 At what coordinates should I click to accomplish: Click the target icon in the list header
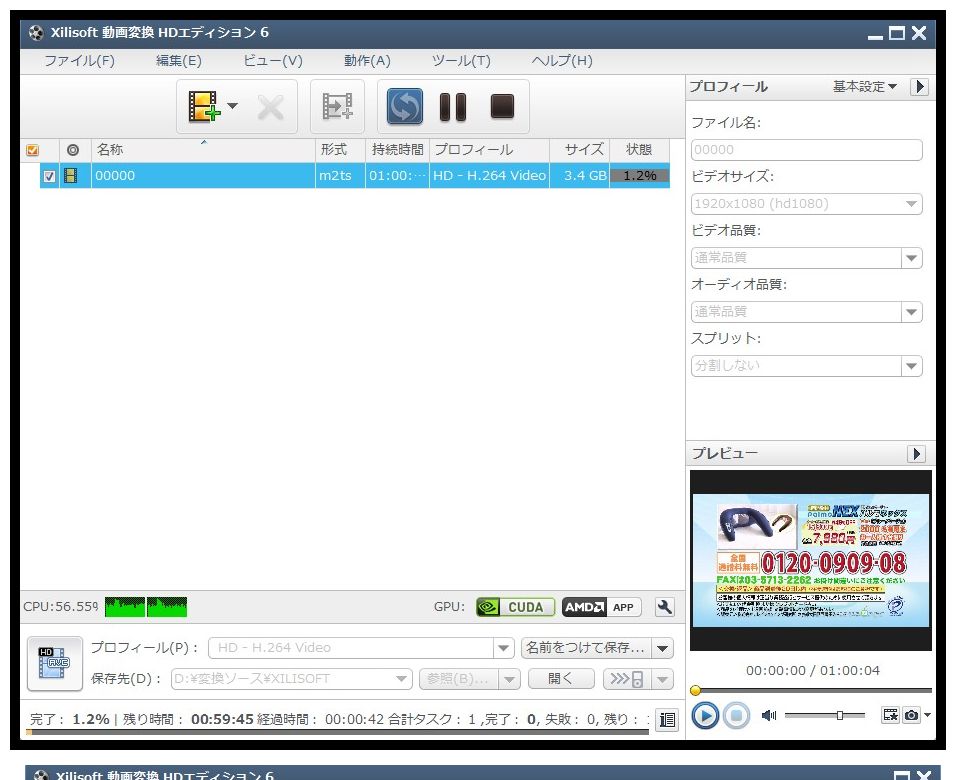pos(73,149)
